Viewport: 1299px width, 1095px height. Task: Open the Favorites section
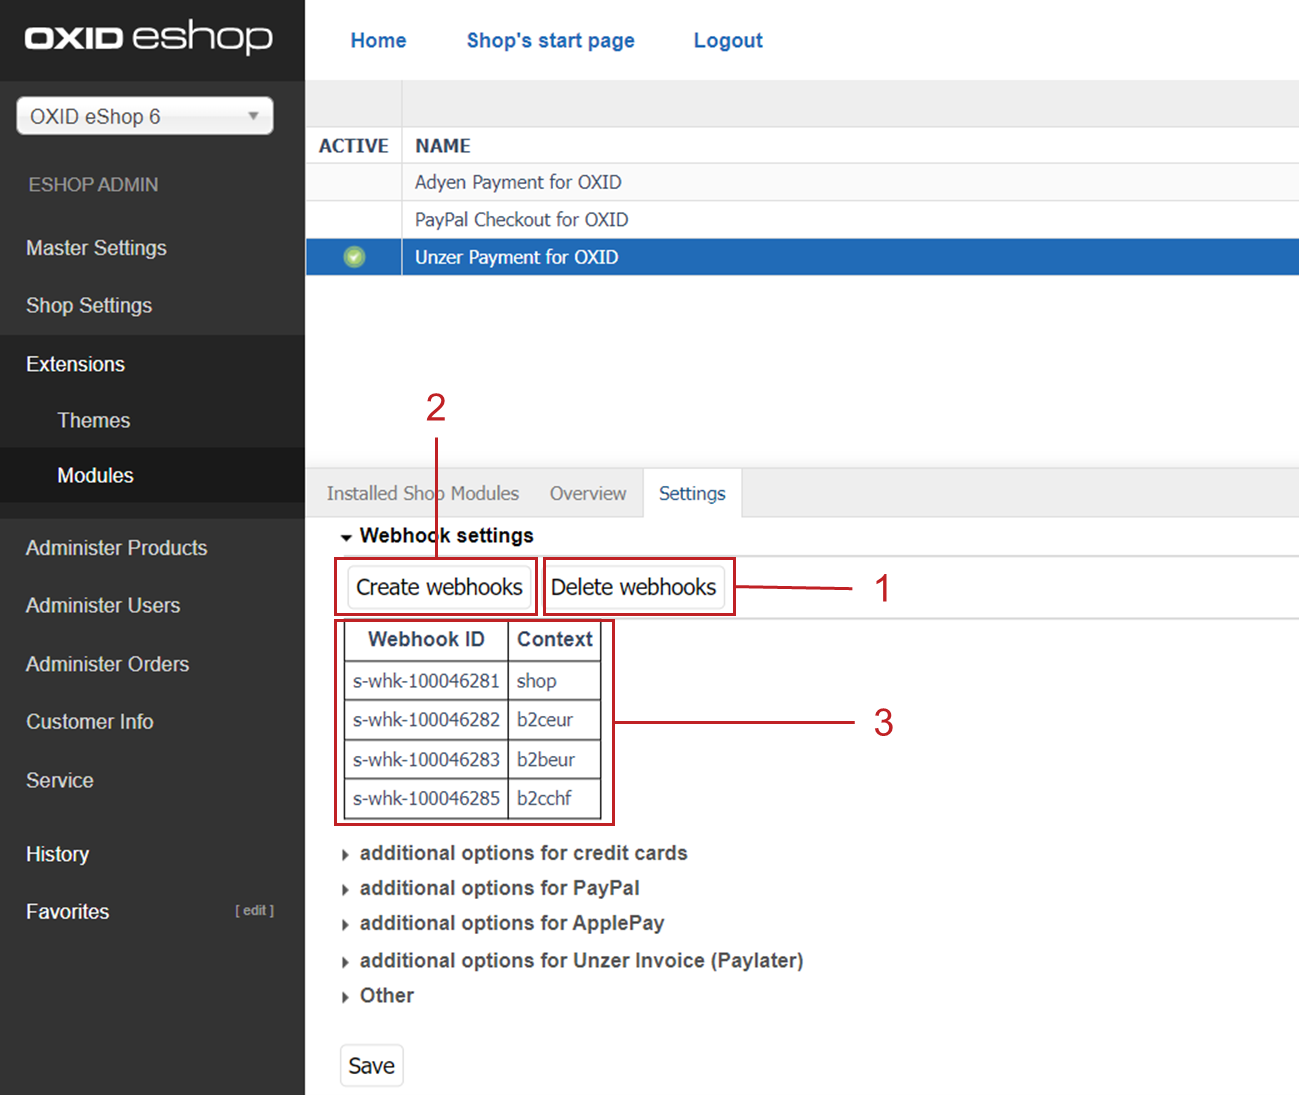68,912
